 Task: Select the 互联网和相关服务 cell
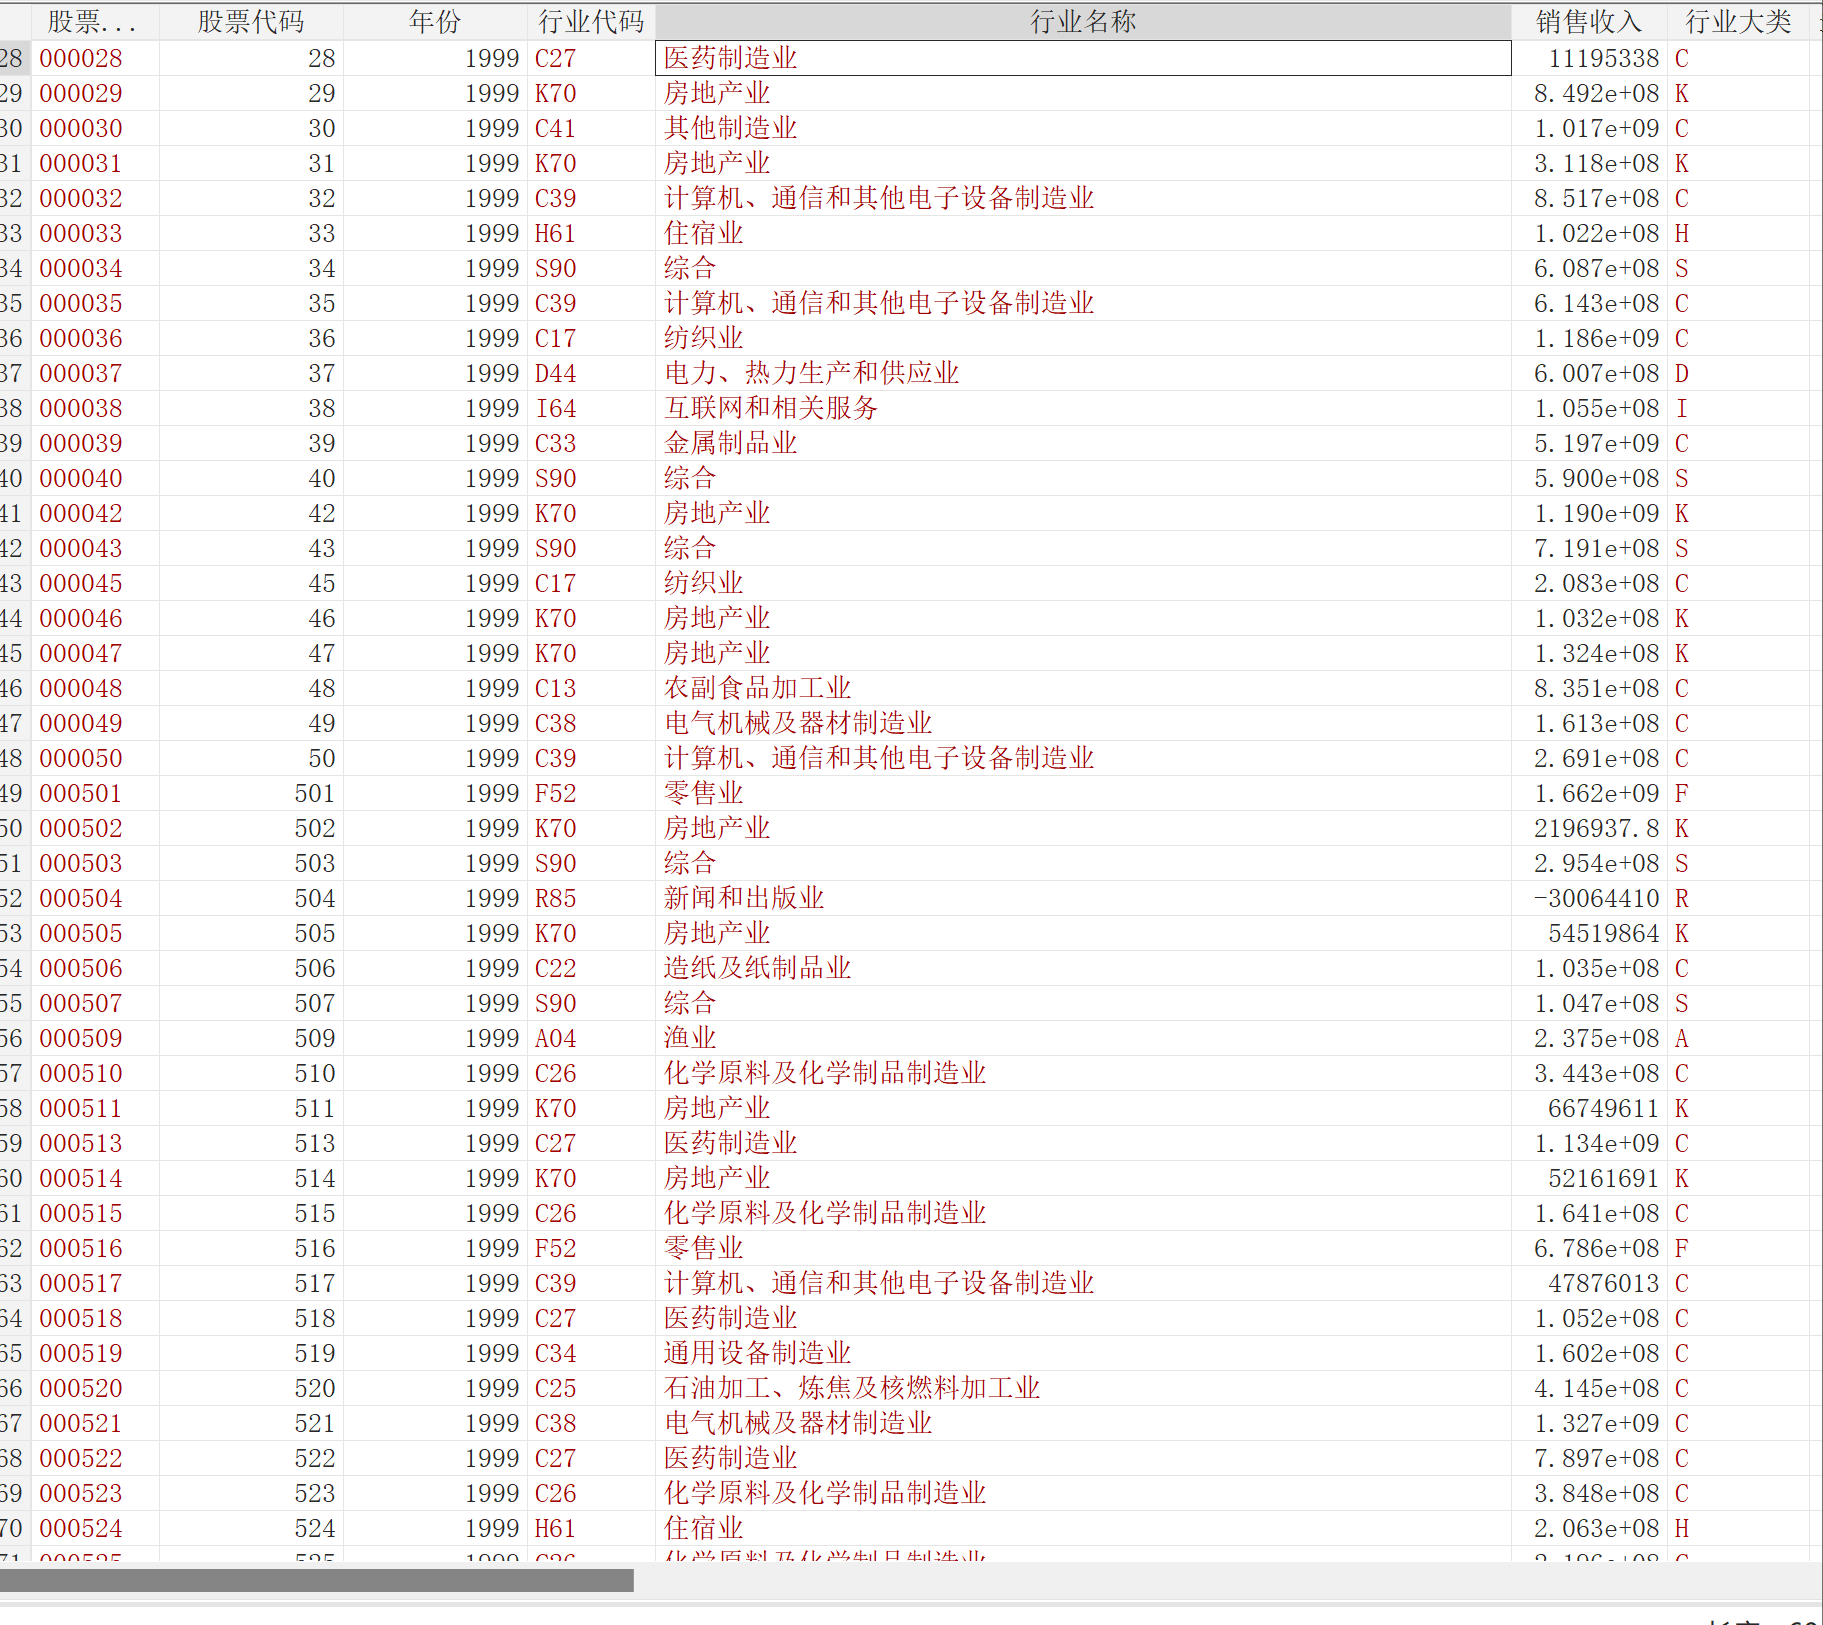pyautogui.click(x=770, y=408)
